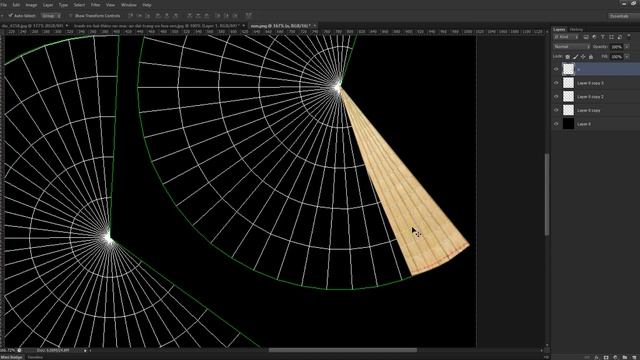
Task: Hide the Layer 0 copy layer
Action: [x=556, y=110]
